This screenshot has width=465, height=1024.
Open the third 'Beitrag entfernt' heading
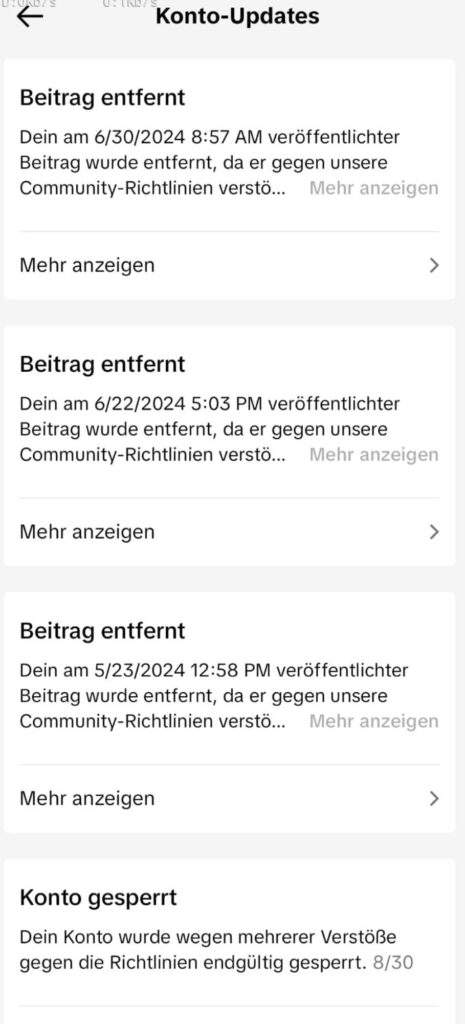coord(103,630)
